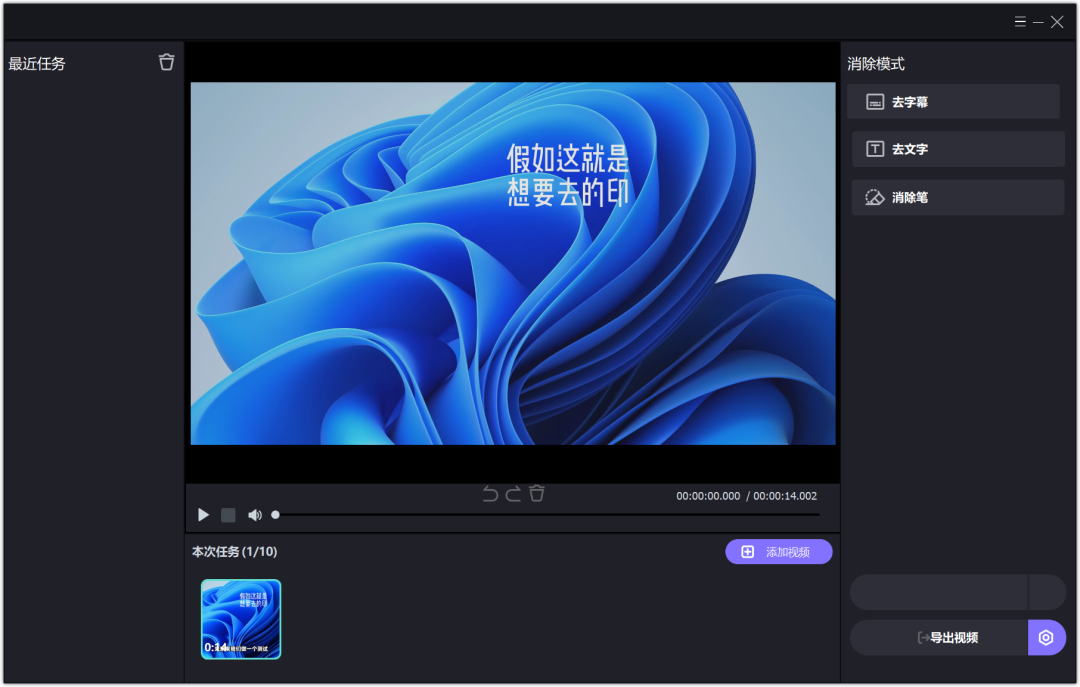
Task: Click the playback progress slider handle
Action: click(x=276, y=515)
